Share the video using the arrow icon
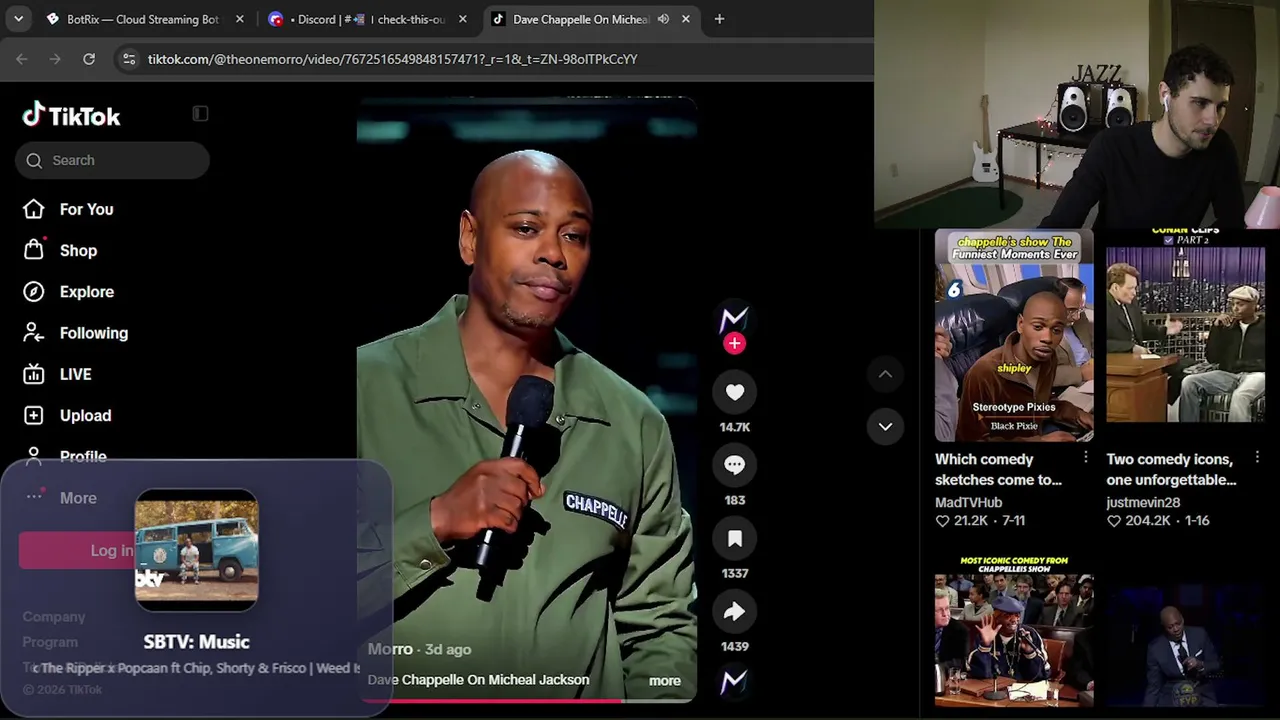1280x720 pixels. [734, 611]
